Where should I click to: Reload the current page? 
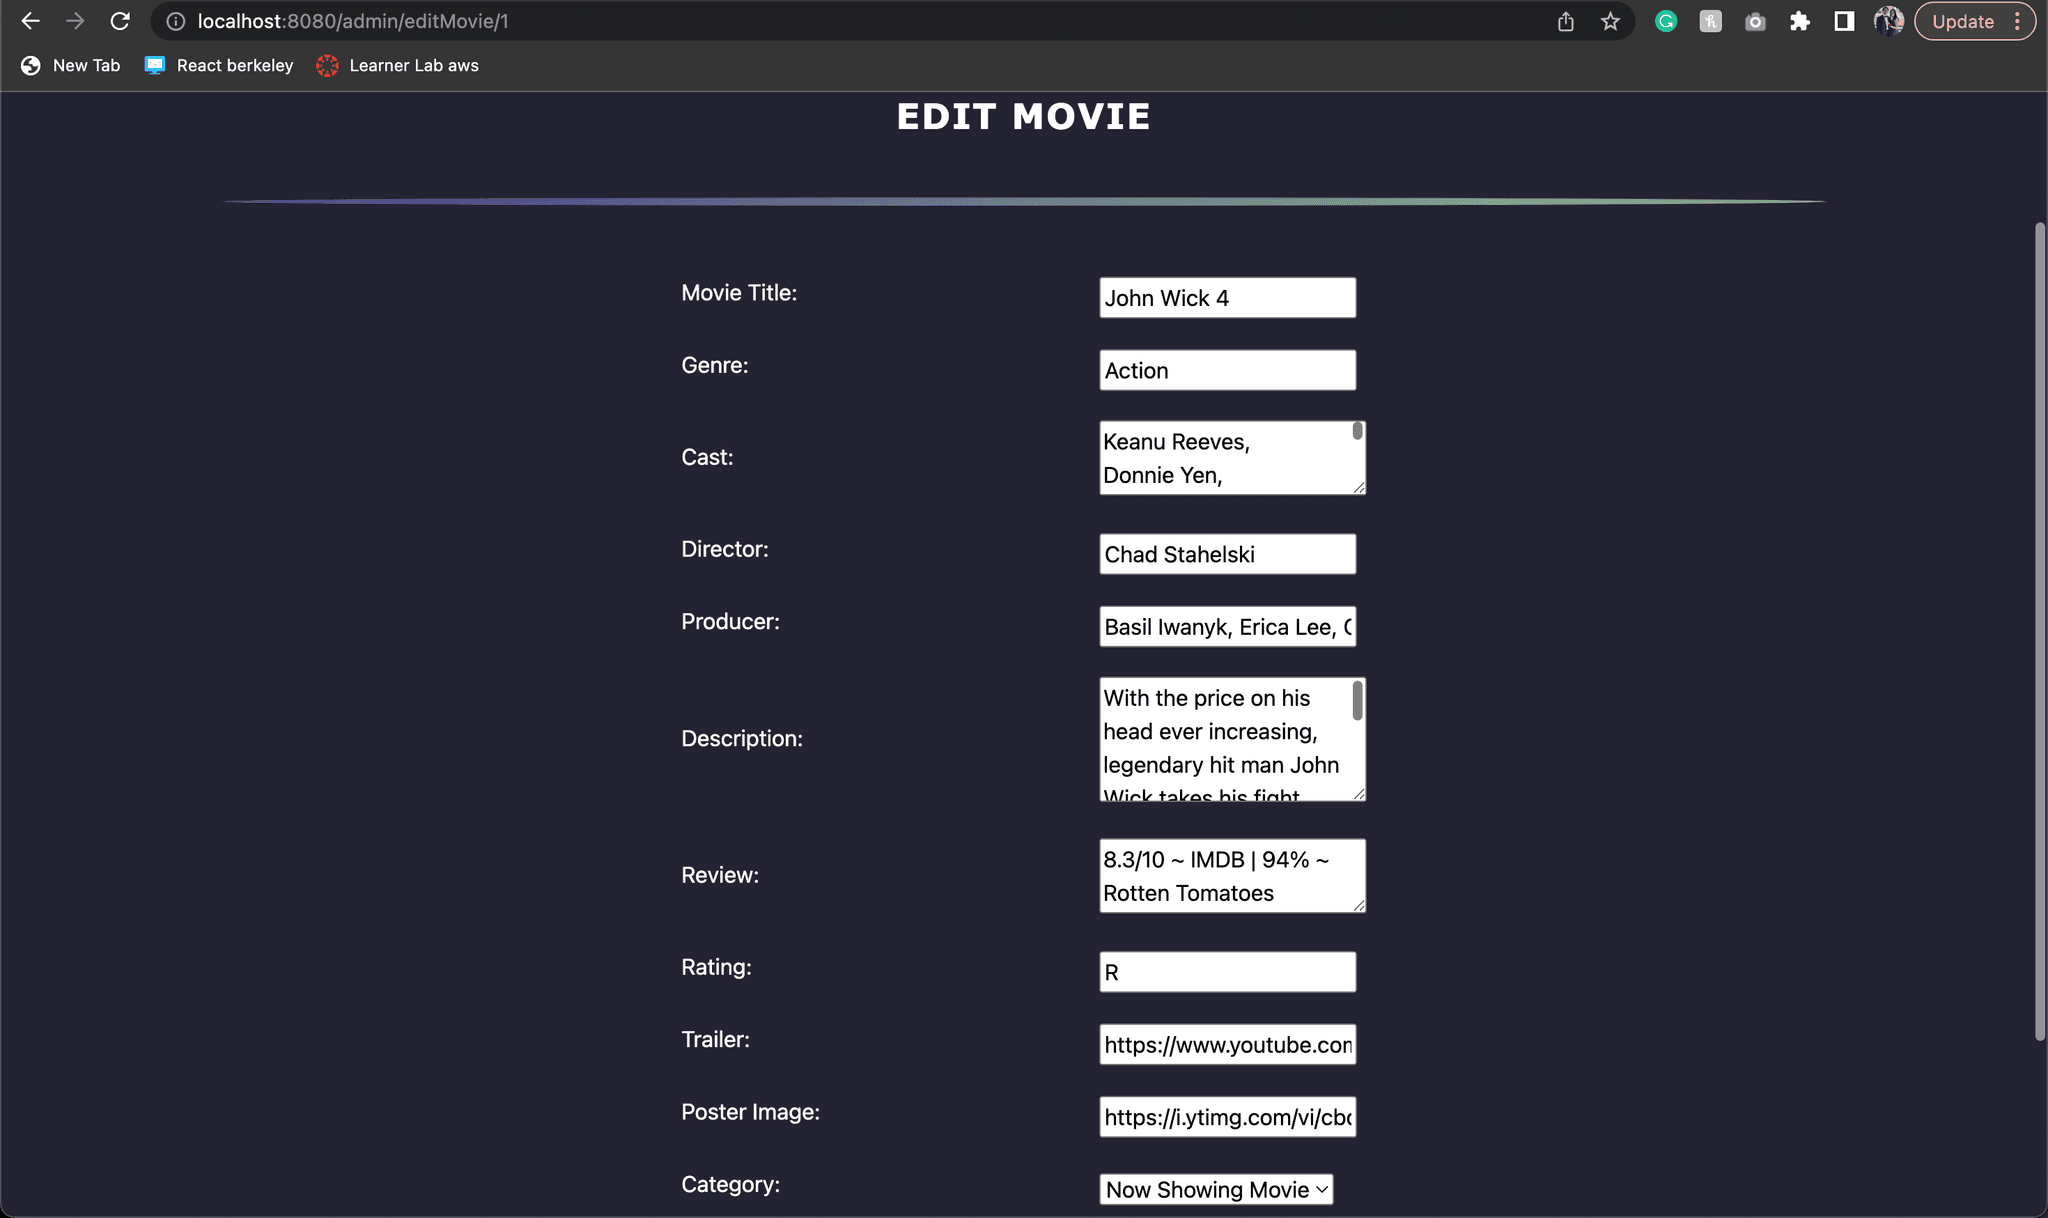coord(120,21)
